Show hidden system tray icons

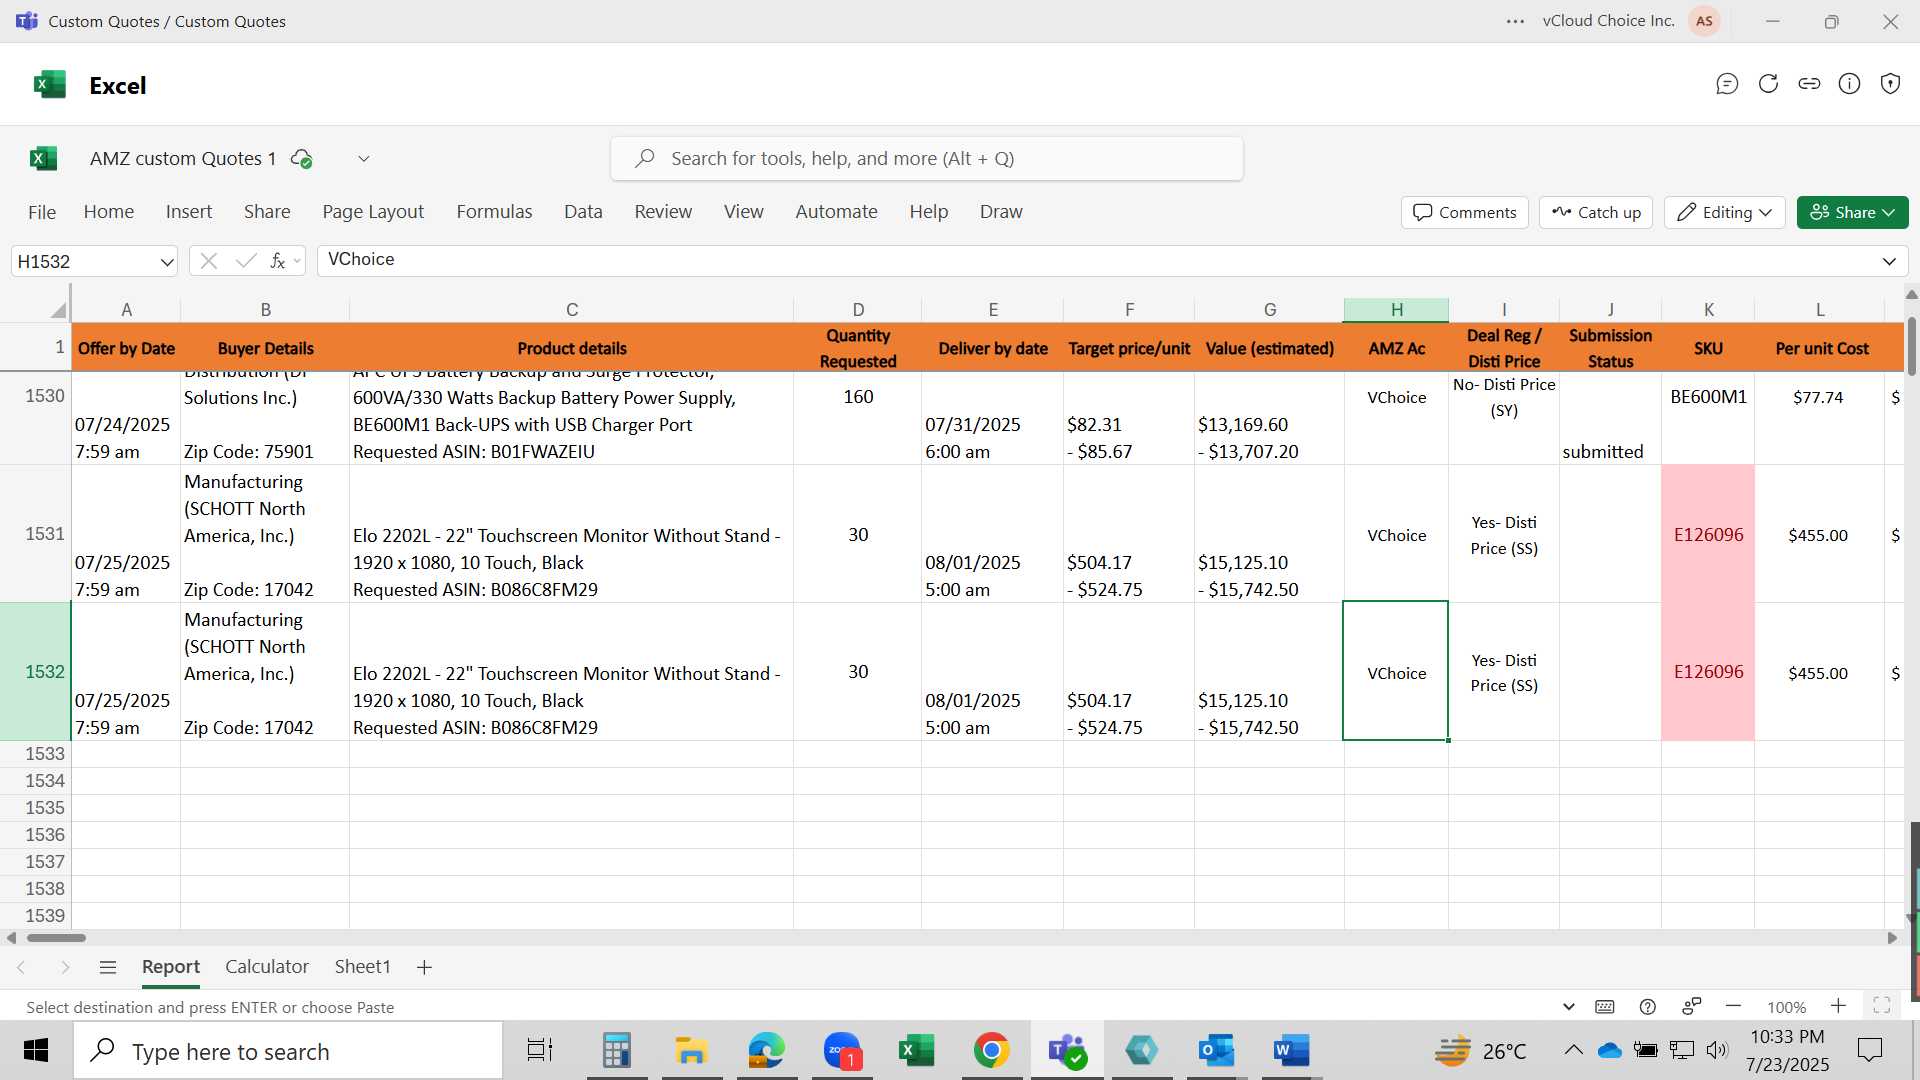(x=1573, y=1050)
